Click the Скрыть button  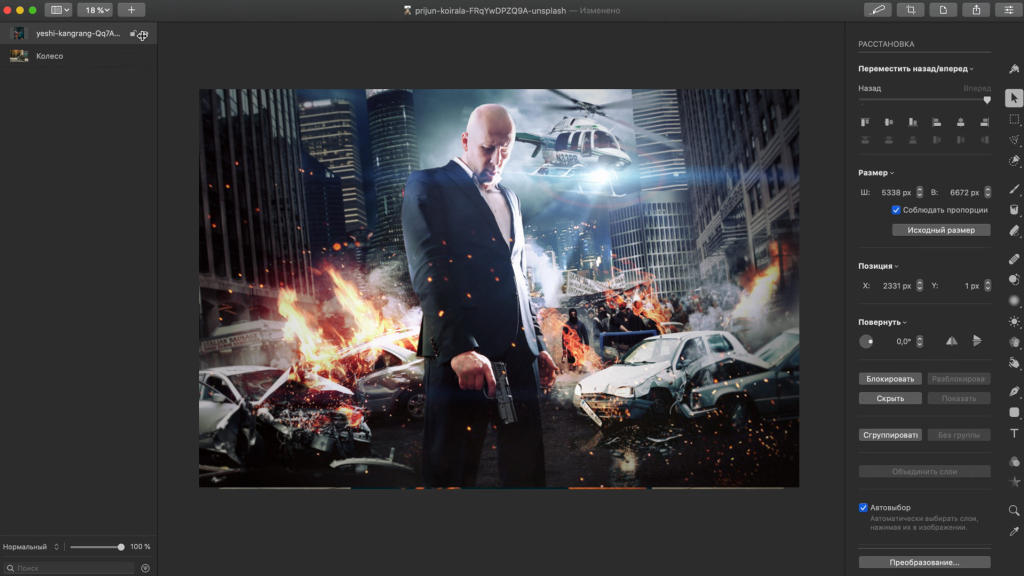[890, 398]
